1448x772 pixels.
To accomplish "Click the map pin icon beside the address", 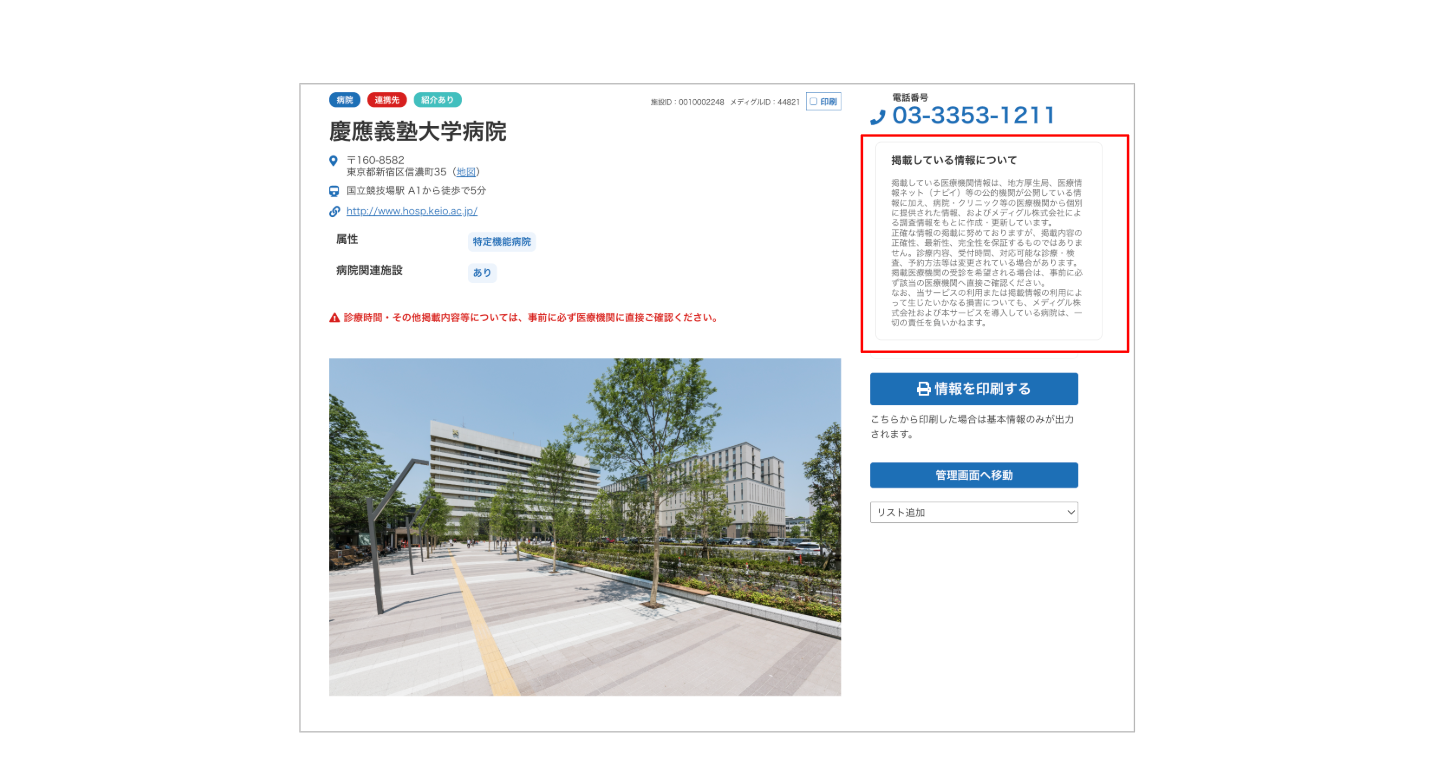I will (334, 160).
